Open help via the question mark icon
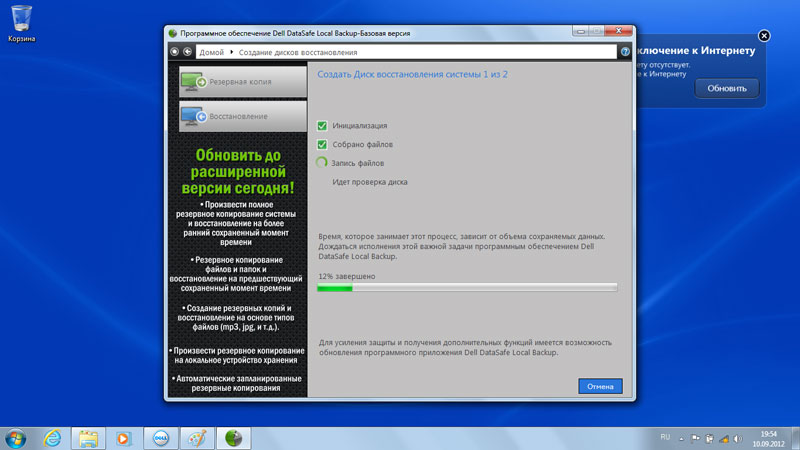Viewport: 800px width, 450px height. (x=625, y=52)
